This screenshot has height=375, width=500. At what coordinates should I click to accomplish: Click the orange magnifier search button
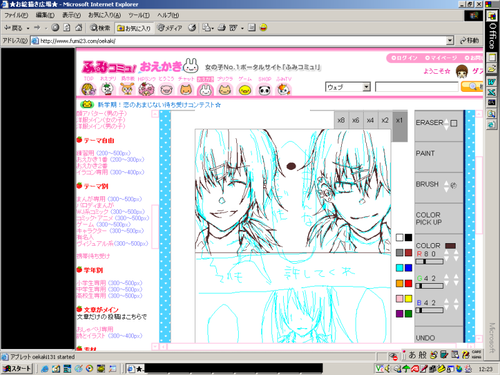472,87
